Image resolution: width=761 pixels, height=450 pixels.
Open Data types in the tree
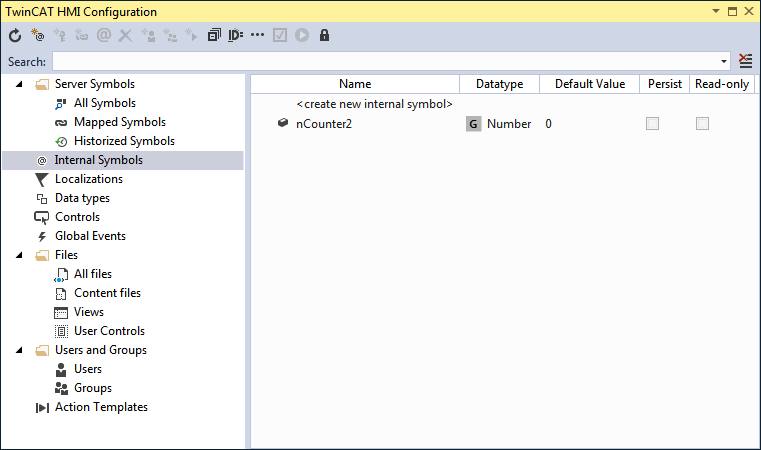(82, 198)
